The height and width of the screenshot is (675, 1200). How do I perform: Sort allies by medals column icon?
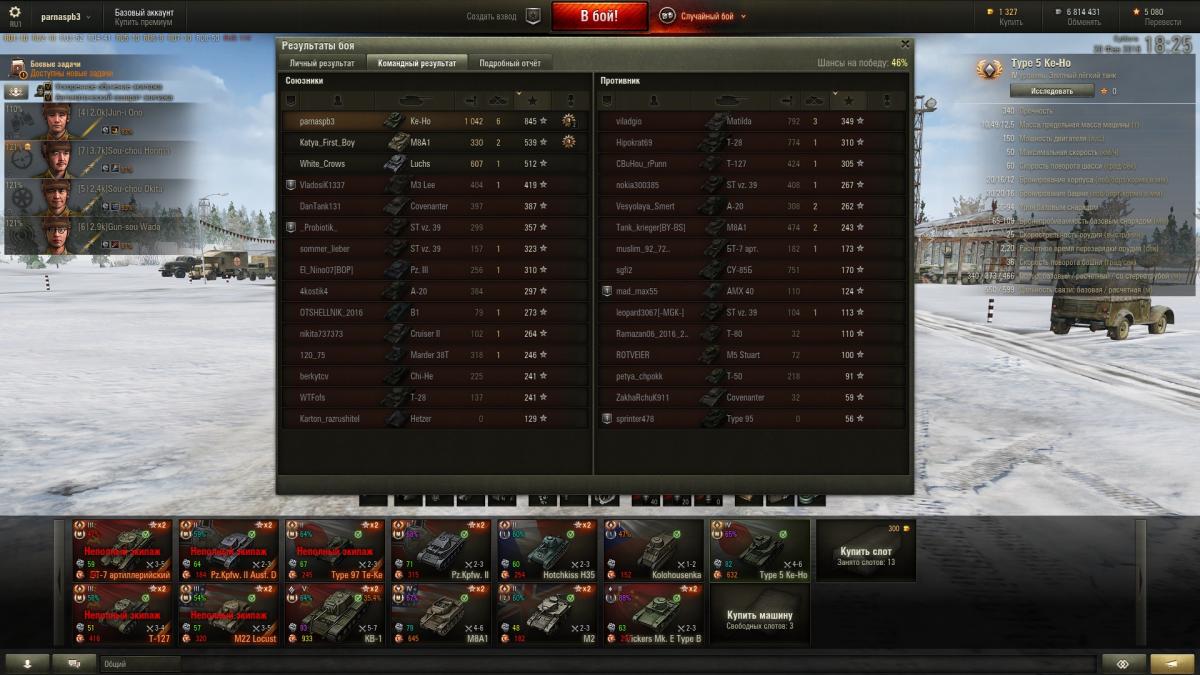570,101
